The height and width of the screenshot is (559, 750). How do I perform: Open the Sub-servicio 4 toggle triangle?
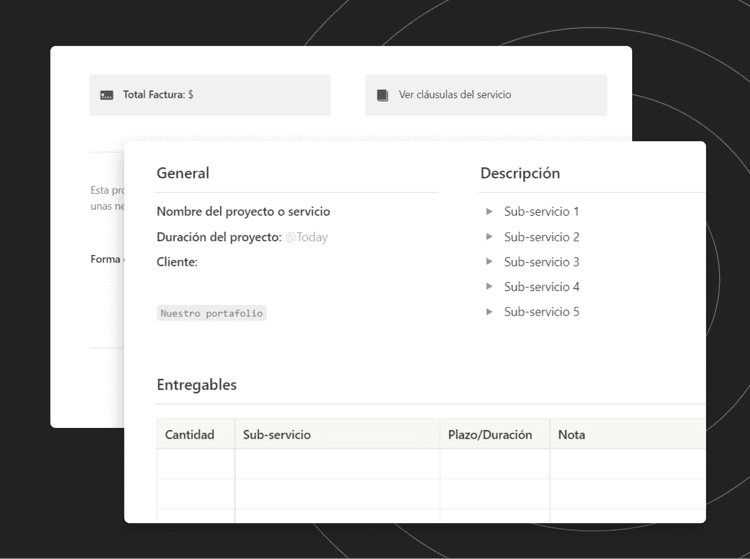click(489, 287)
